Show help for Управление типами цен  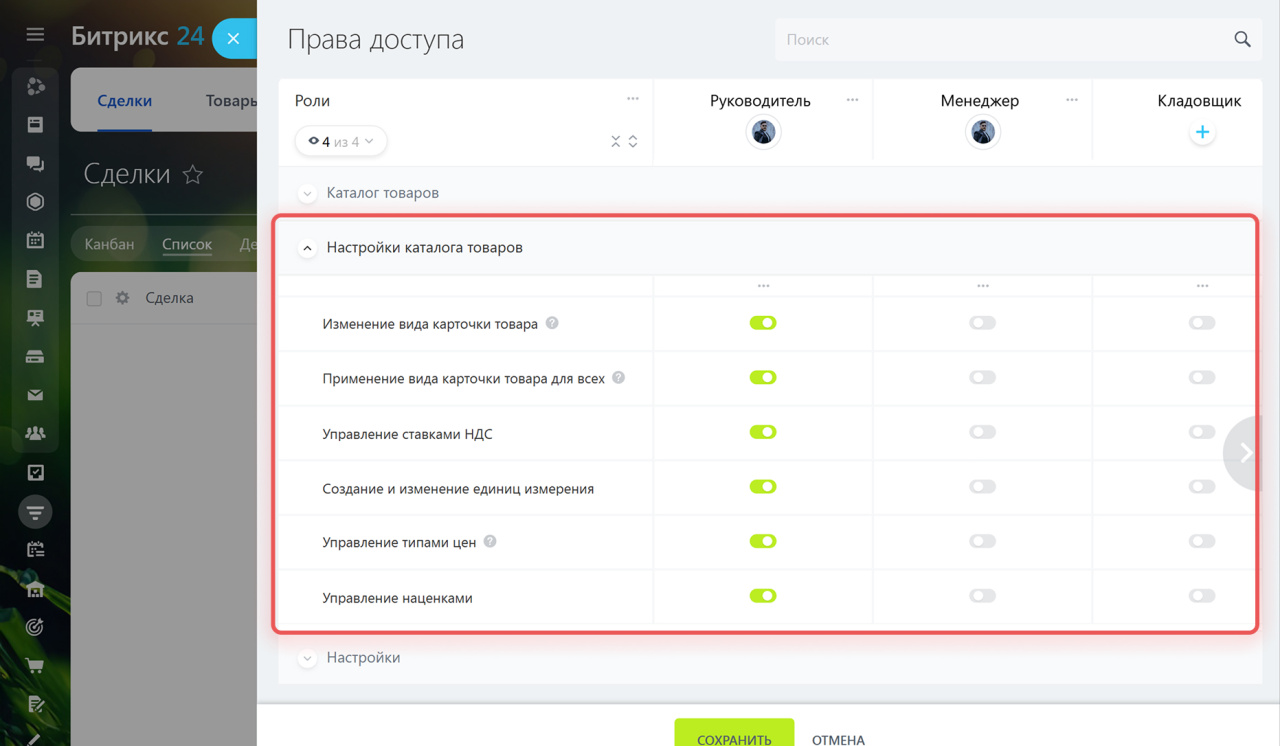490,541
